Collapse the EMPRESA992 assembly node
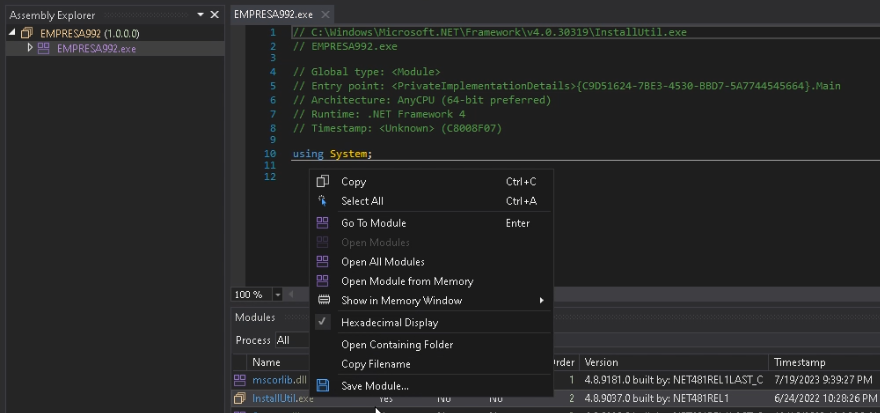Screen dimensions: 880x413 click(x=12, y=33)
